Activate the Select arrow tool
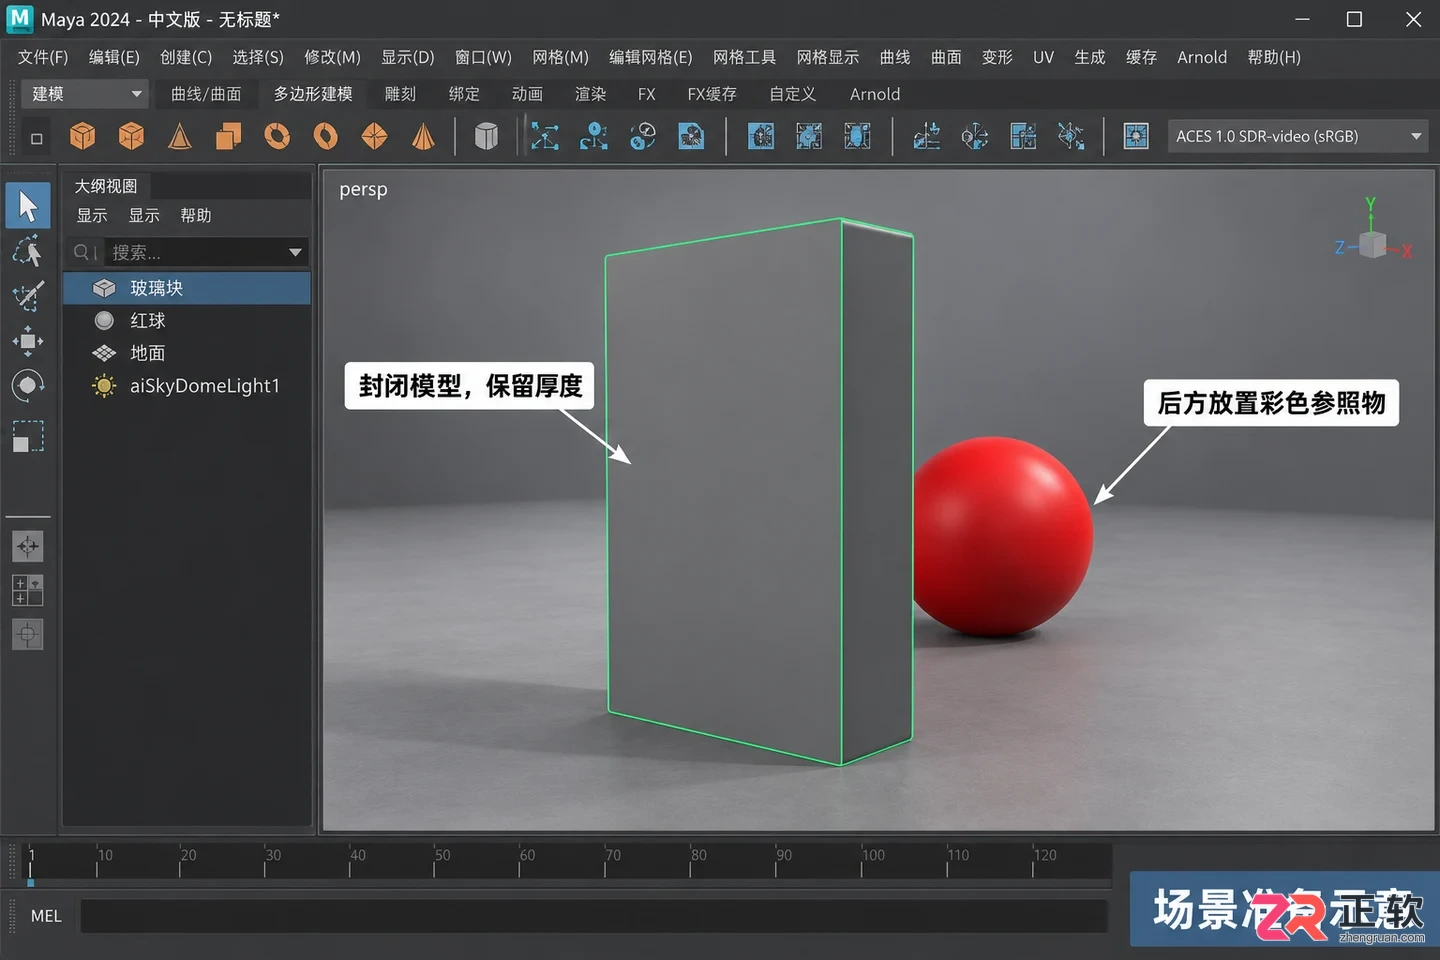Viewport: 1440px width, 960px height. (28, 206)
